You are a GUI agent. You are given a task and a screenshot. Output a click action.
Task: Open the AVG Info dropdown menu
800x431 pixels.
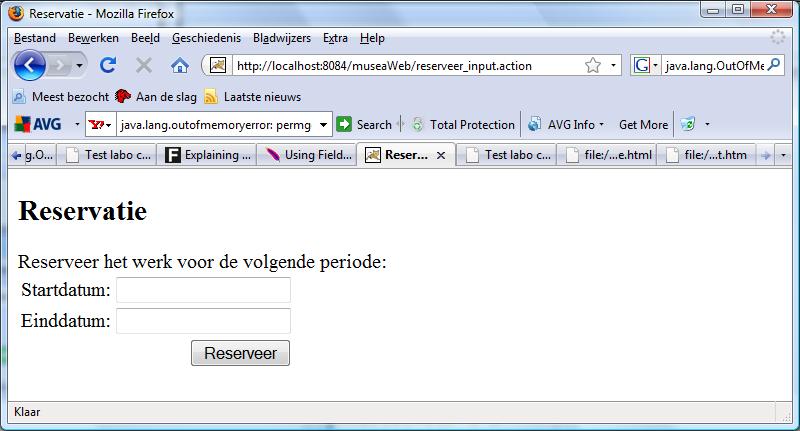(568, 124)
